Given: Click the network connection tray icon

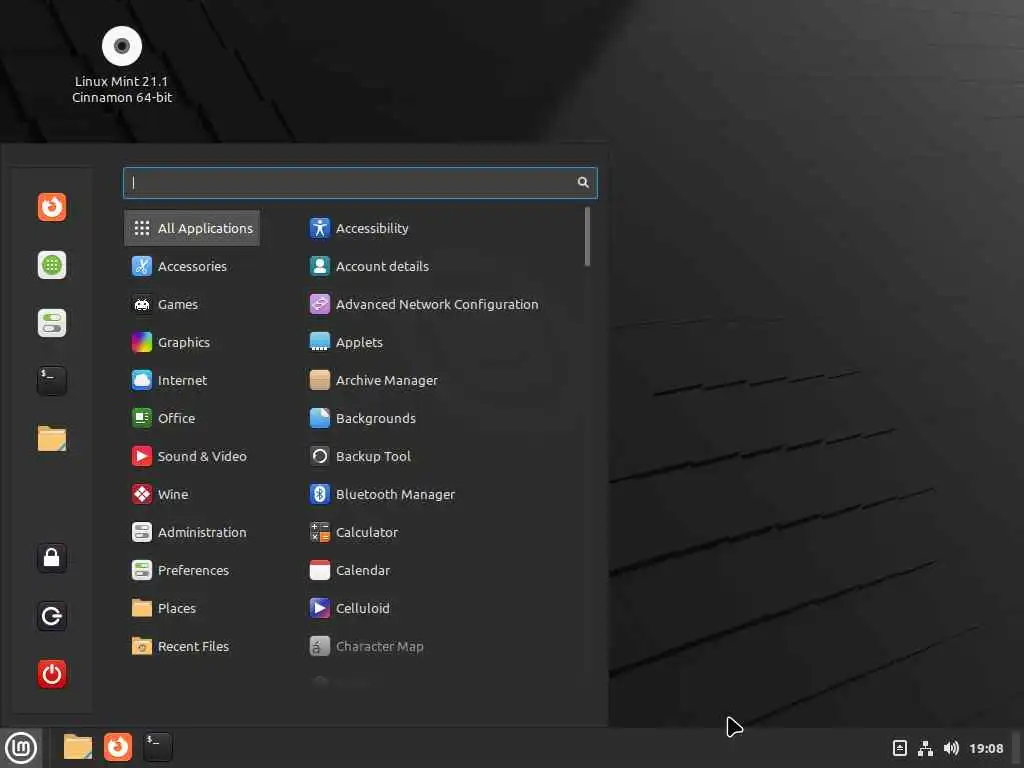Looking at the screenshot, I should 925,748.
